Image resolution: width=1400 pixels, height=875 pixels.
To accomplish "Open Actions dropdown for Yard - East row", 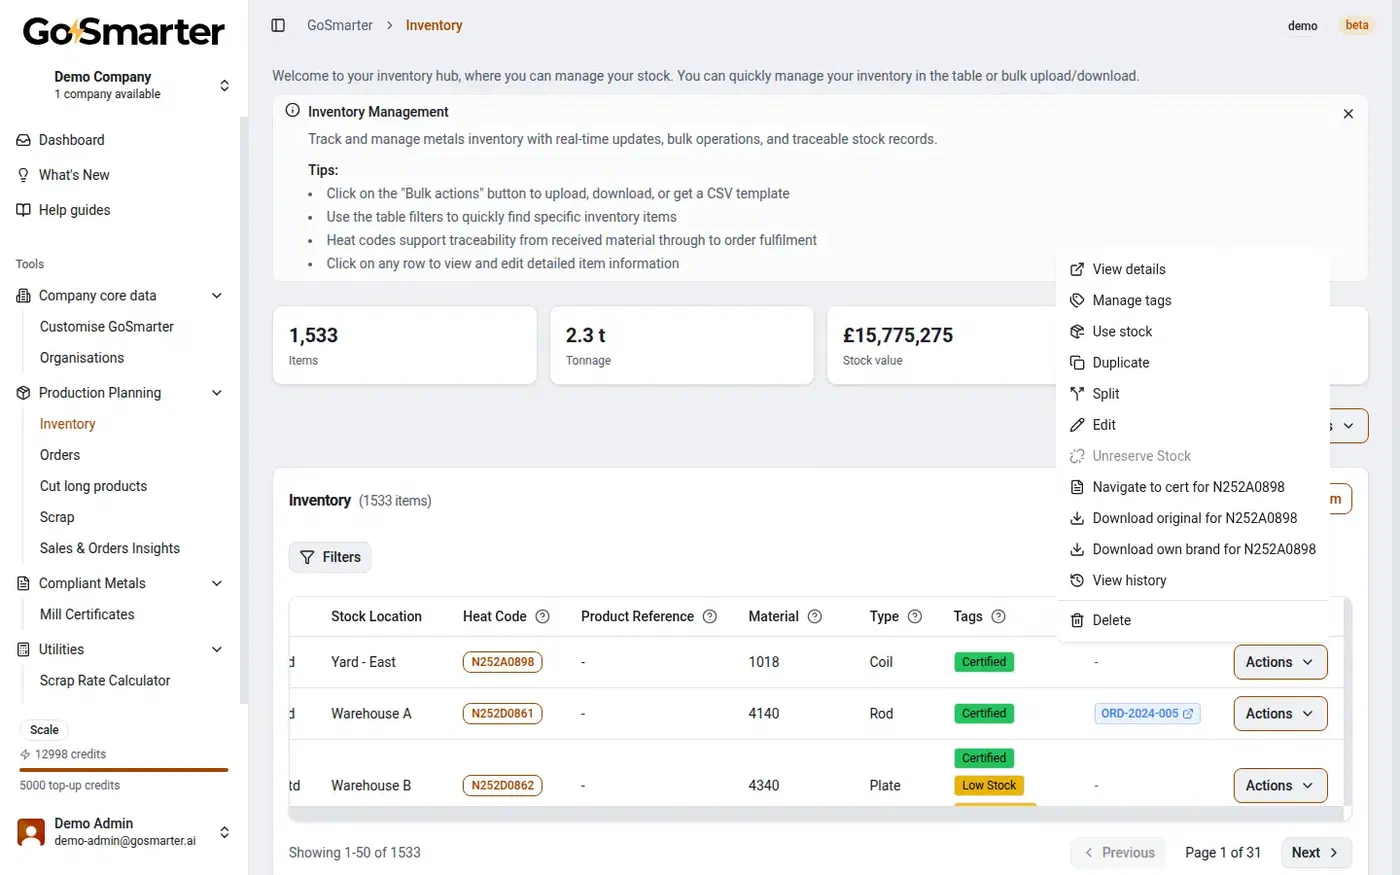I will tap(1280, 662).
